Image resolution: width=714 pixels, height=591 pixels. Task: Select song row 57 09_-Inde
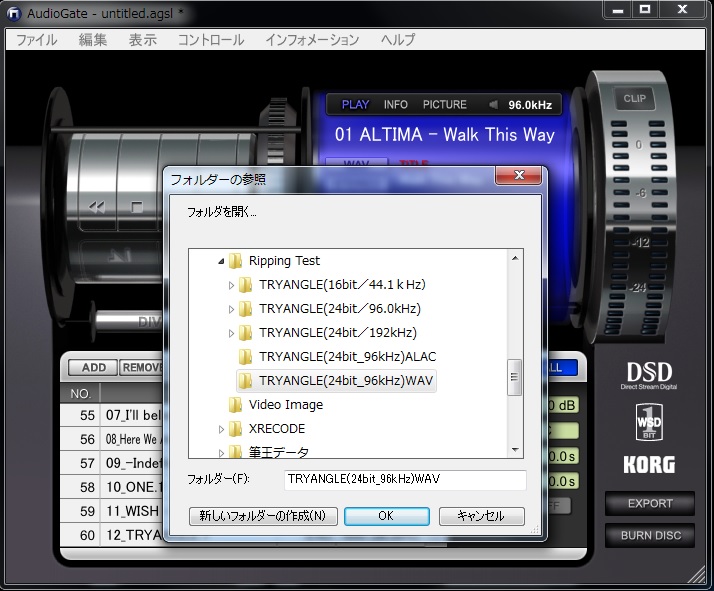click(112, 464)
